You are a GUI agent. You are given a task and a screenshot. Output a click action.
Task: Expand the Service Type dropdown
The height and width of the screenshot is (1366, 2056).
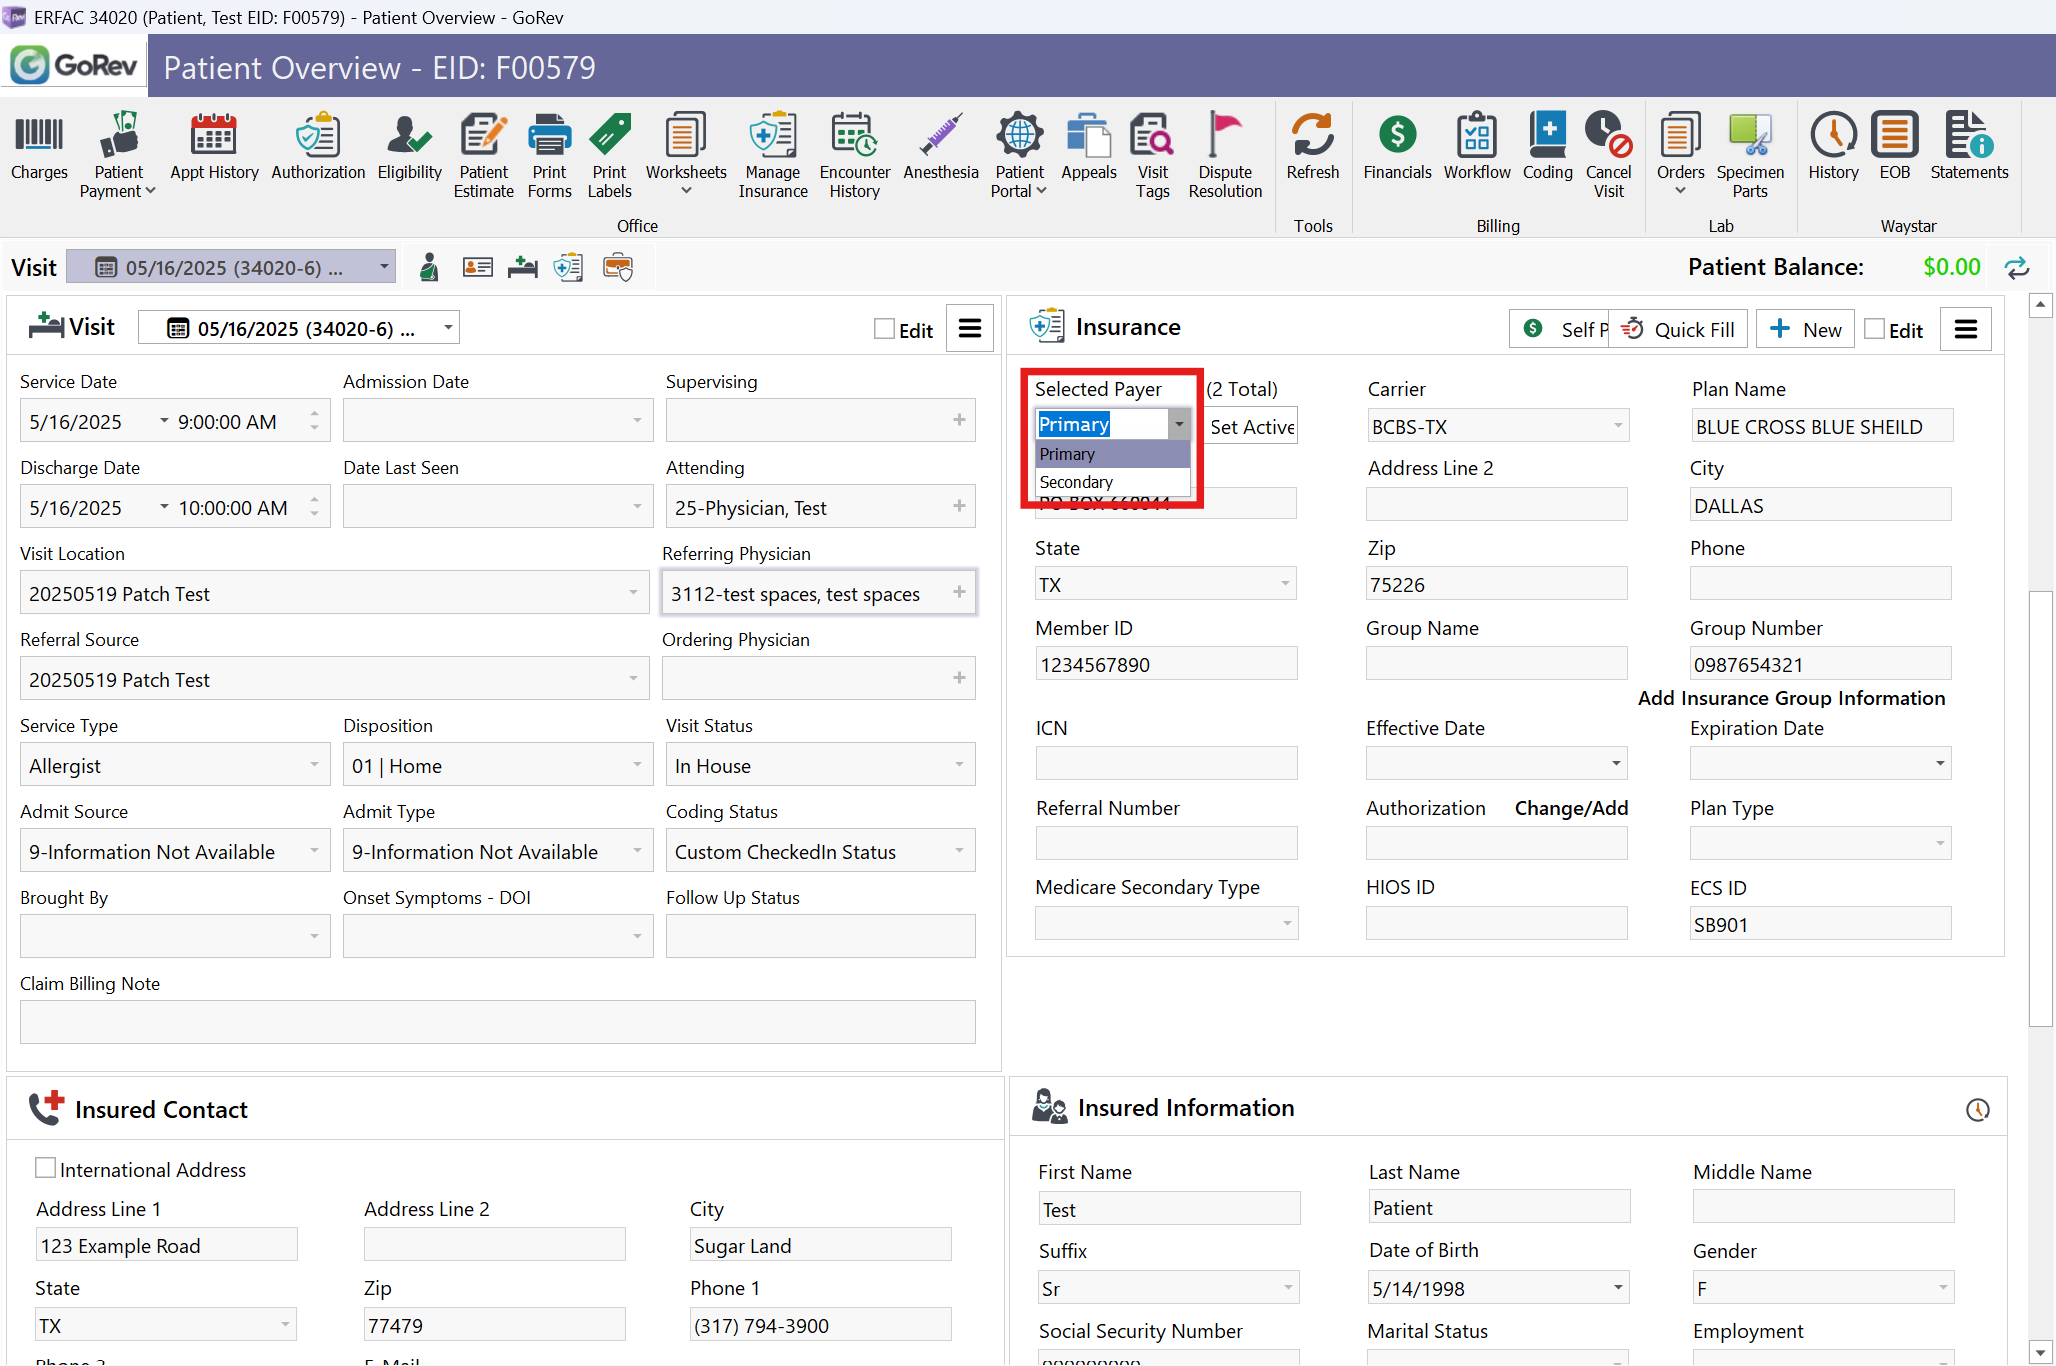pyautogui.click(x=314, y=765)
